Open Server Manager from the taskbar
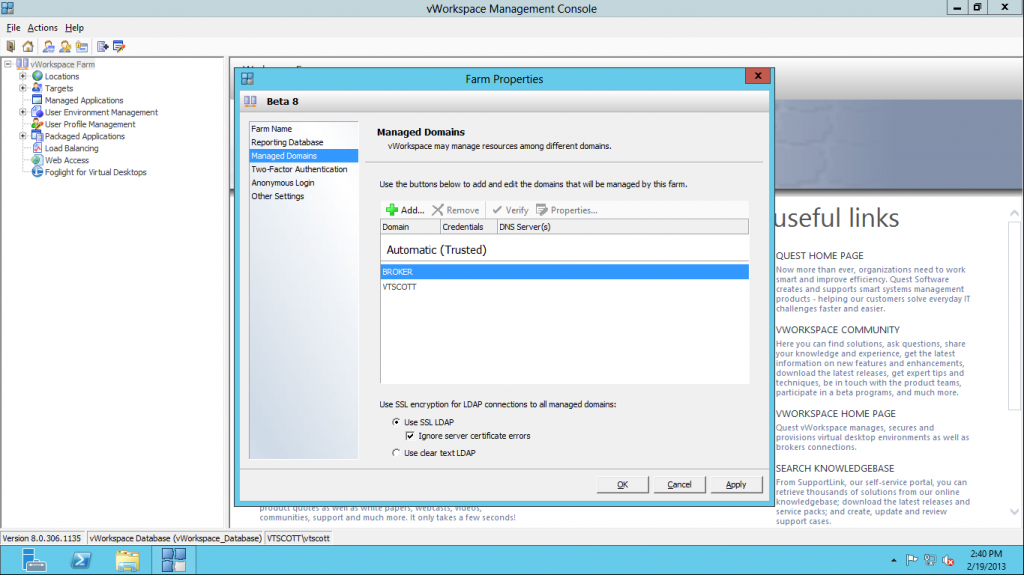This screenshot has width=1024, height=575. 33,561
